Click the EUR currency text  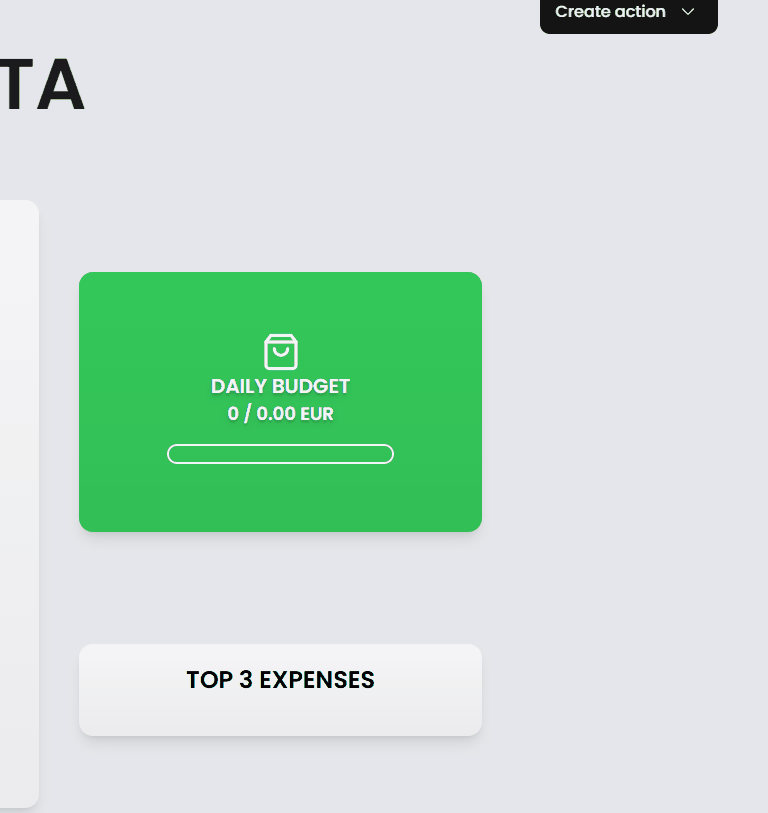coord(317,414)
